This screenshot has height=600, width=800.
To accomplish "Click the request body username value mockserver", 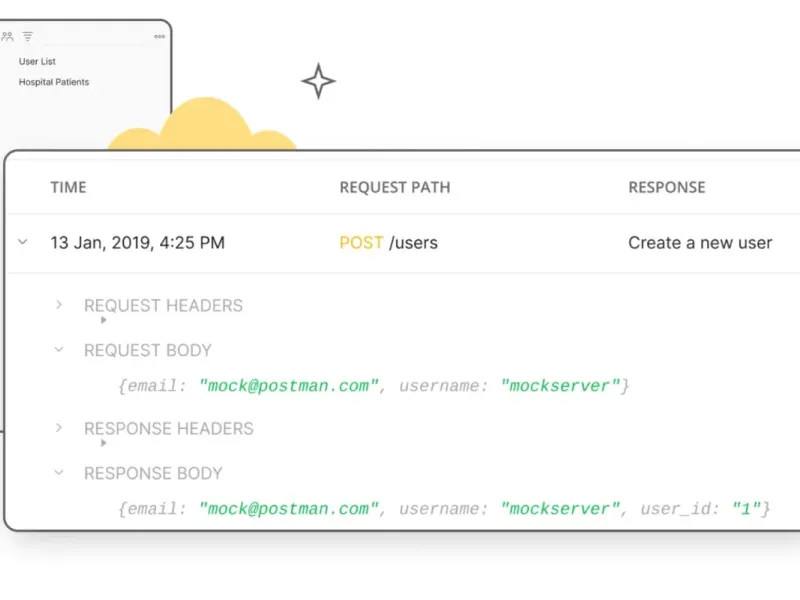I will (560, 386).
